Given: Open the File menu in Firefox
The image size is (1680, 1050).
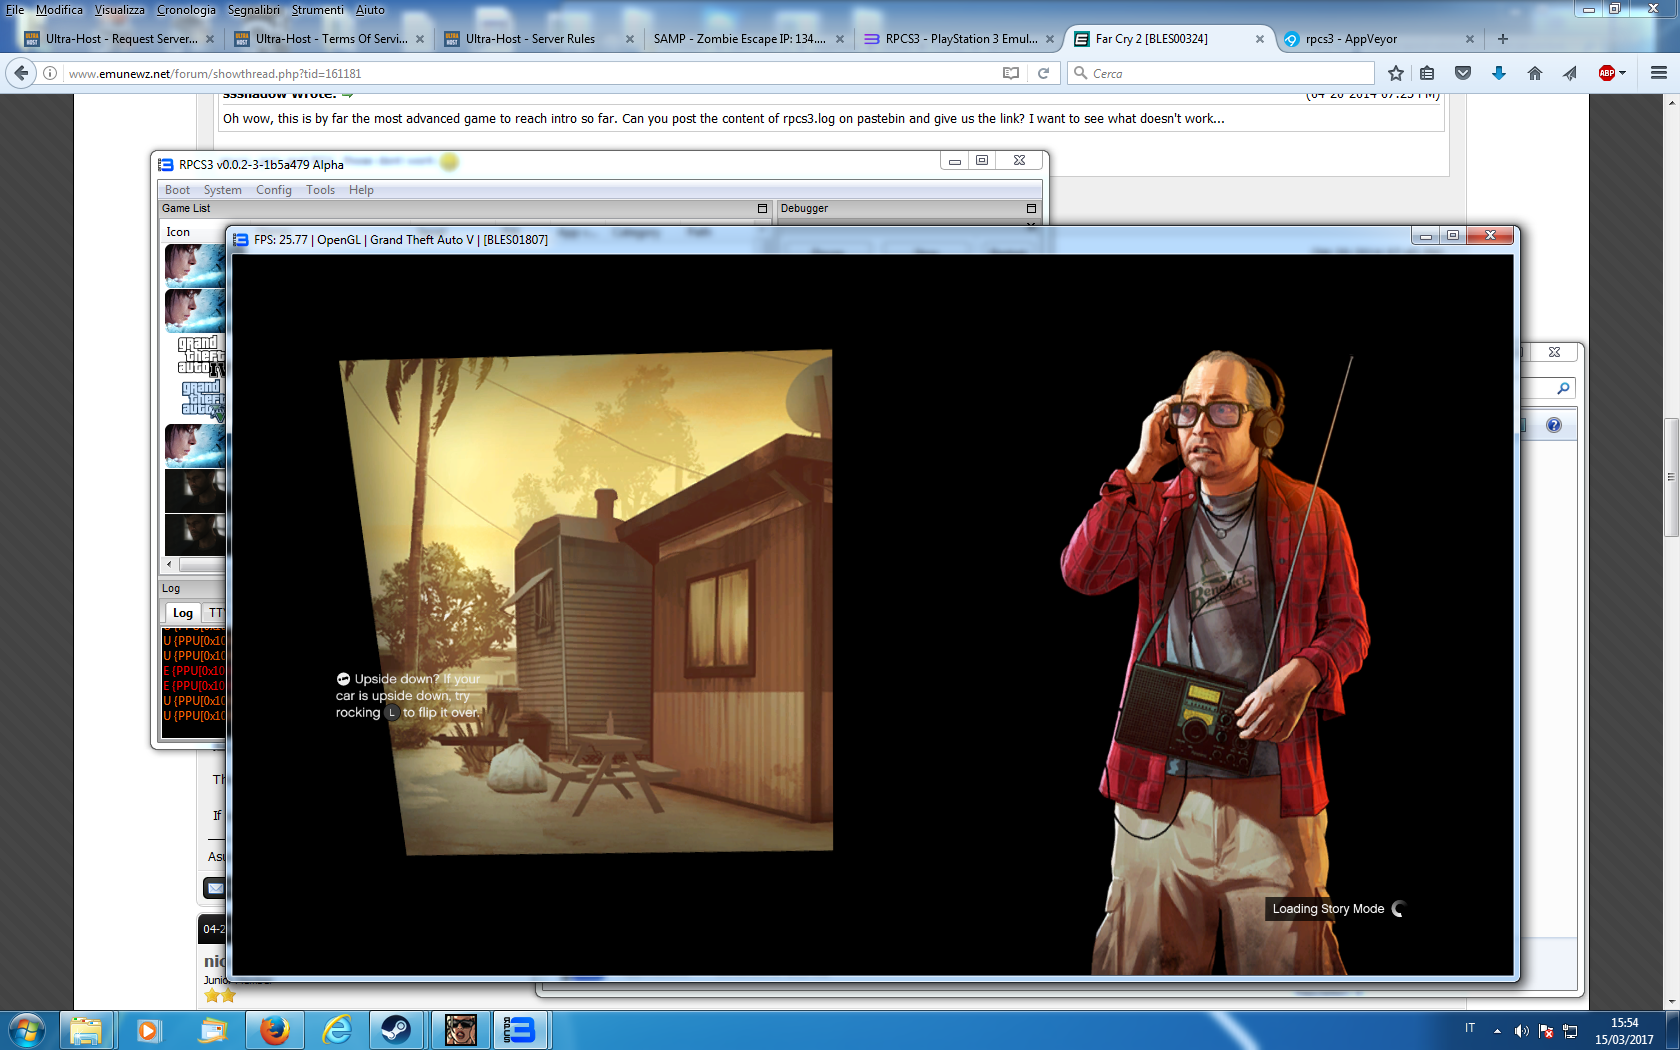Looking at the screenshot, I should point(15,10).
